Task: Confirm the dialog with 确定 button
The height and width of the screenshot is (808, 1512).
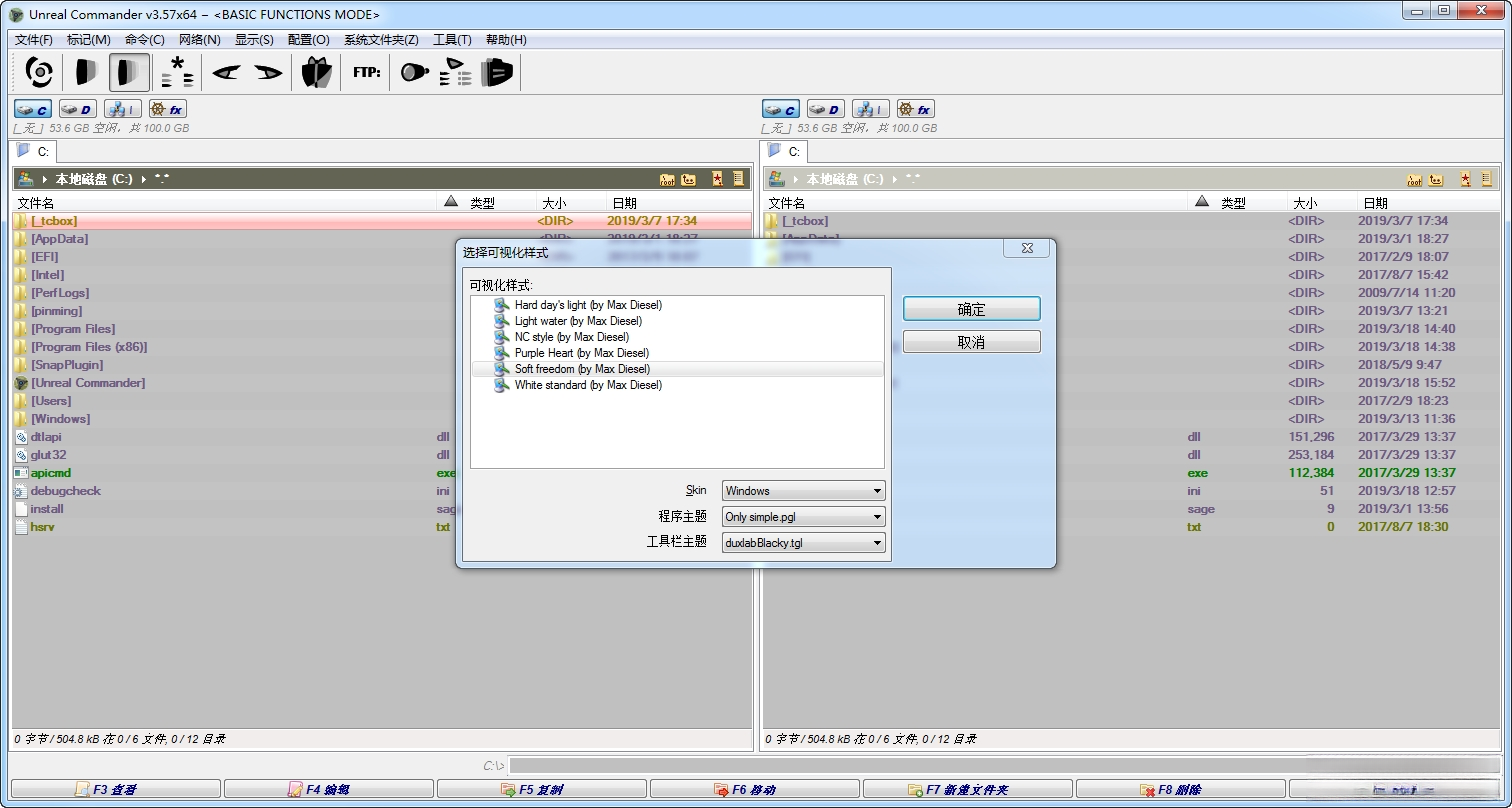Action: tap(972, 309)
